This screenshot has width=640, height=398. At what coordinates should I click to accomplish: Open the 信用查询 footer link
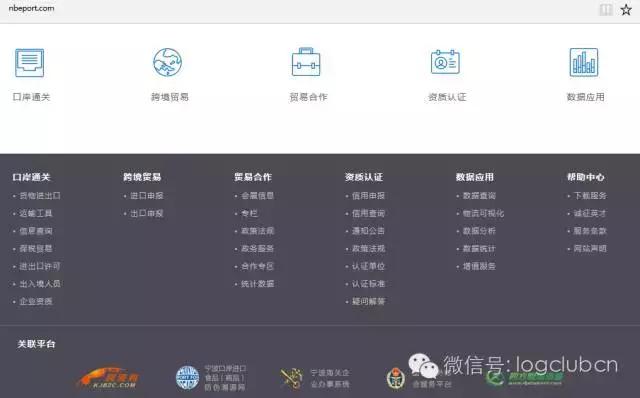(369, 213)
